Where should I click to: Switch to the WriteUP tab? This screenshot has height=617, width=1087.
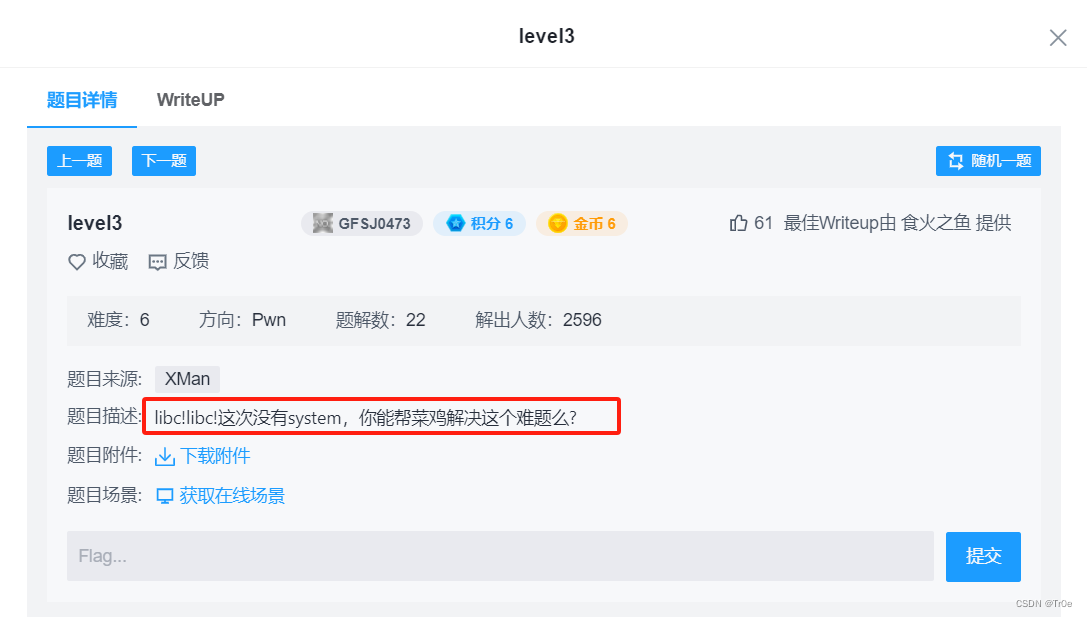(190, 100)
